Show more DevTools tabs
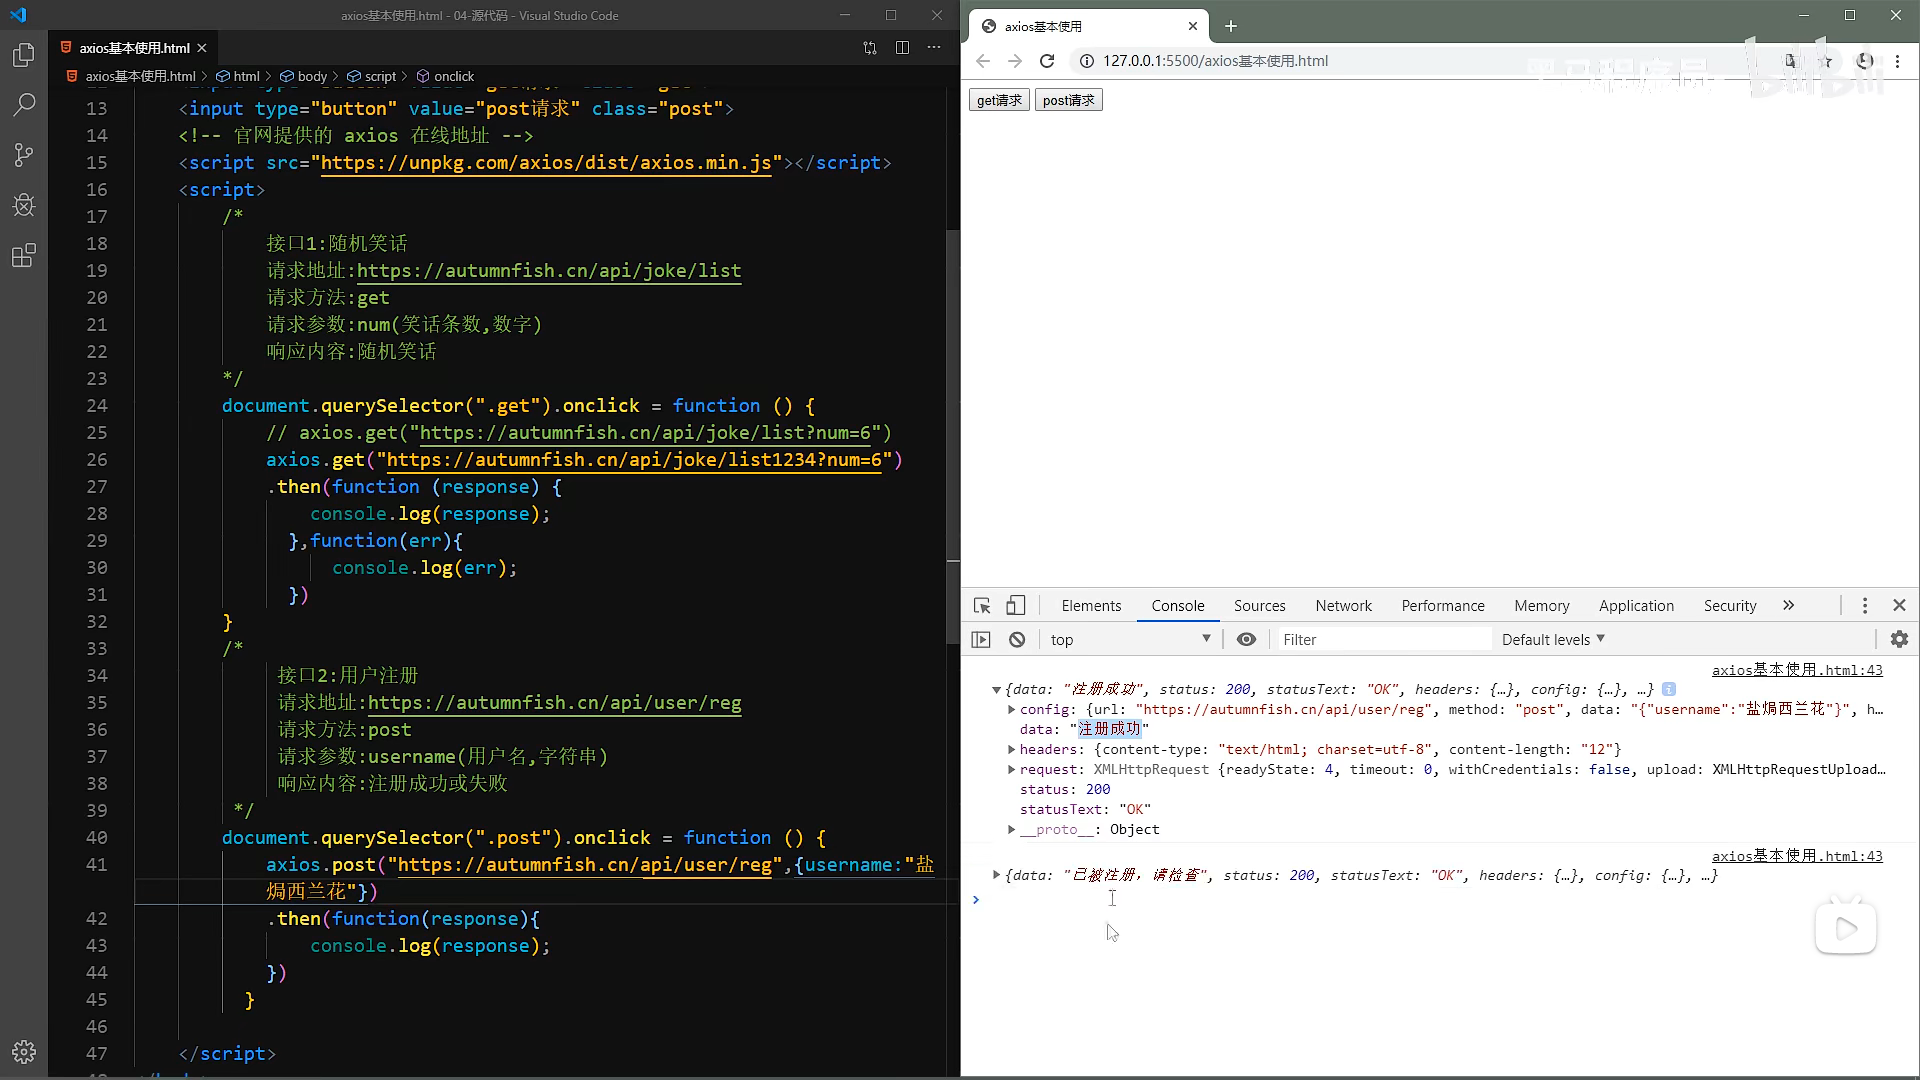Viewport: 1920px width, 1080px height. (1788, 606)
